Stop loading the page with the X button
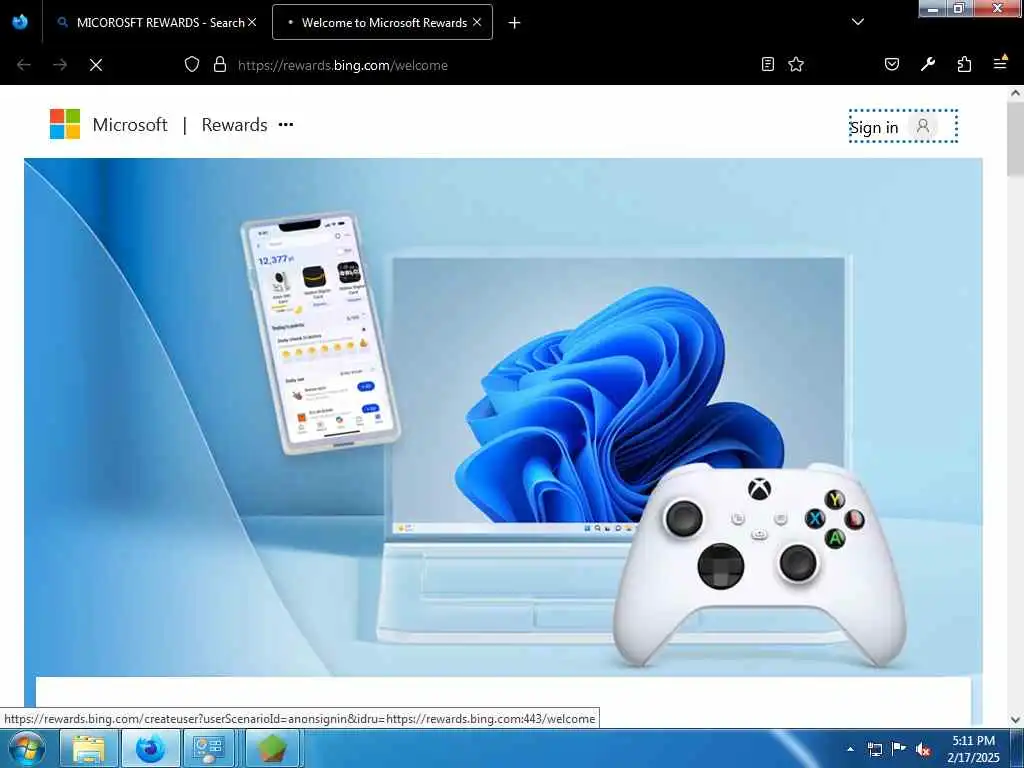This screenshot has height=768, width=1024. (x=96, y=65)
